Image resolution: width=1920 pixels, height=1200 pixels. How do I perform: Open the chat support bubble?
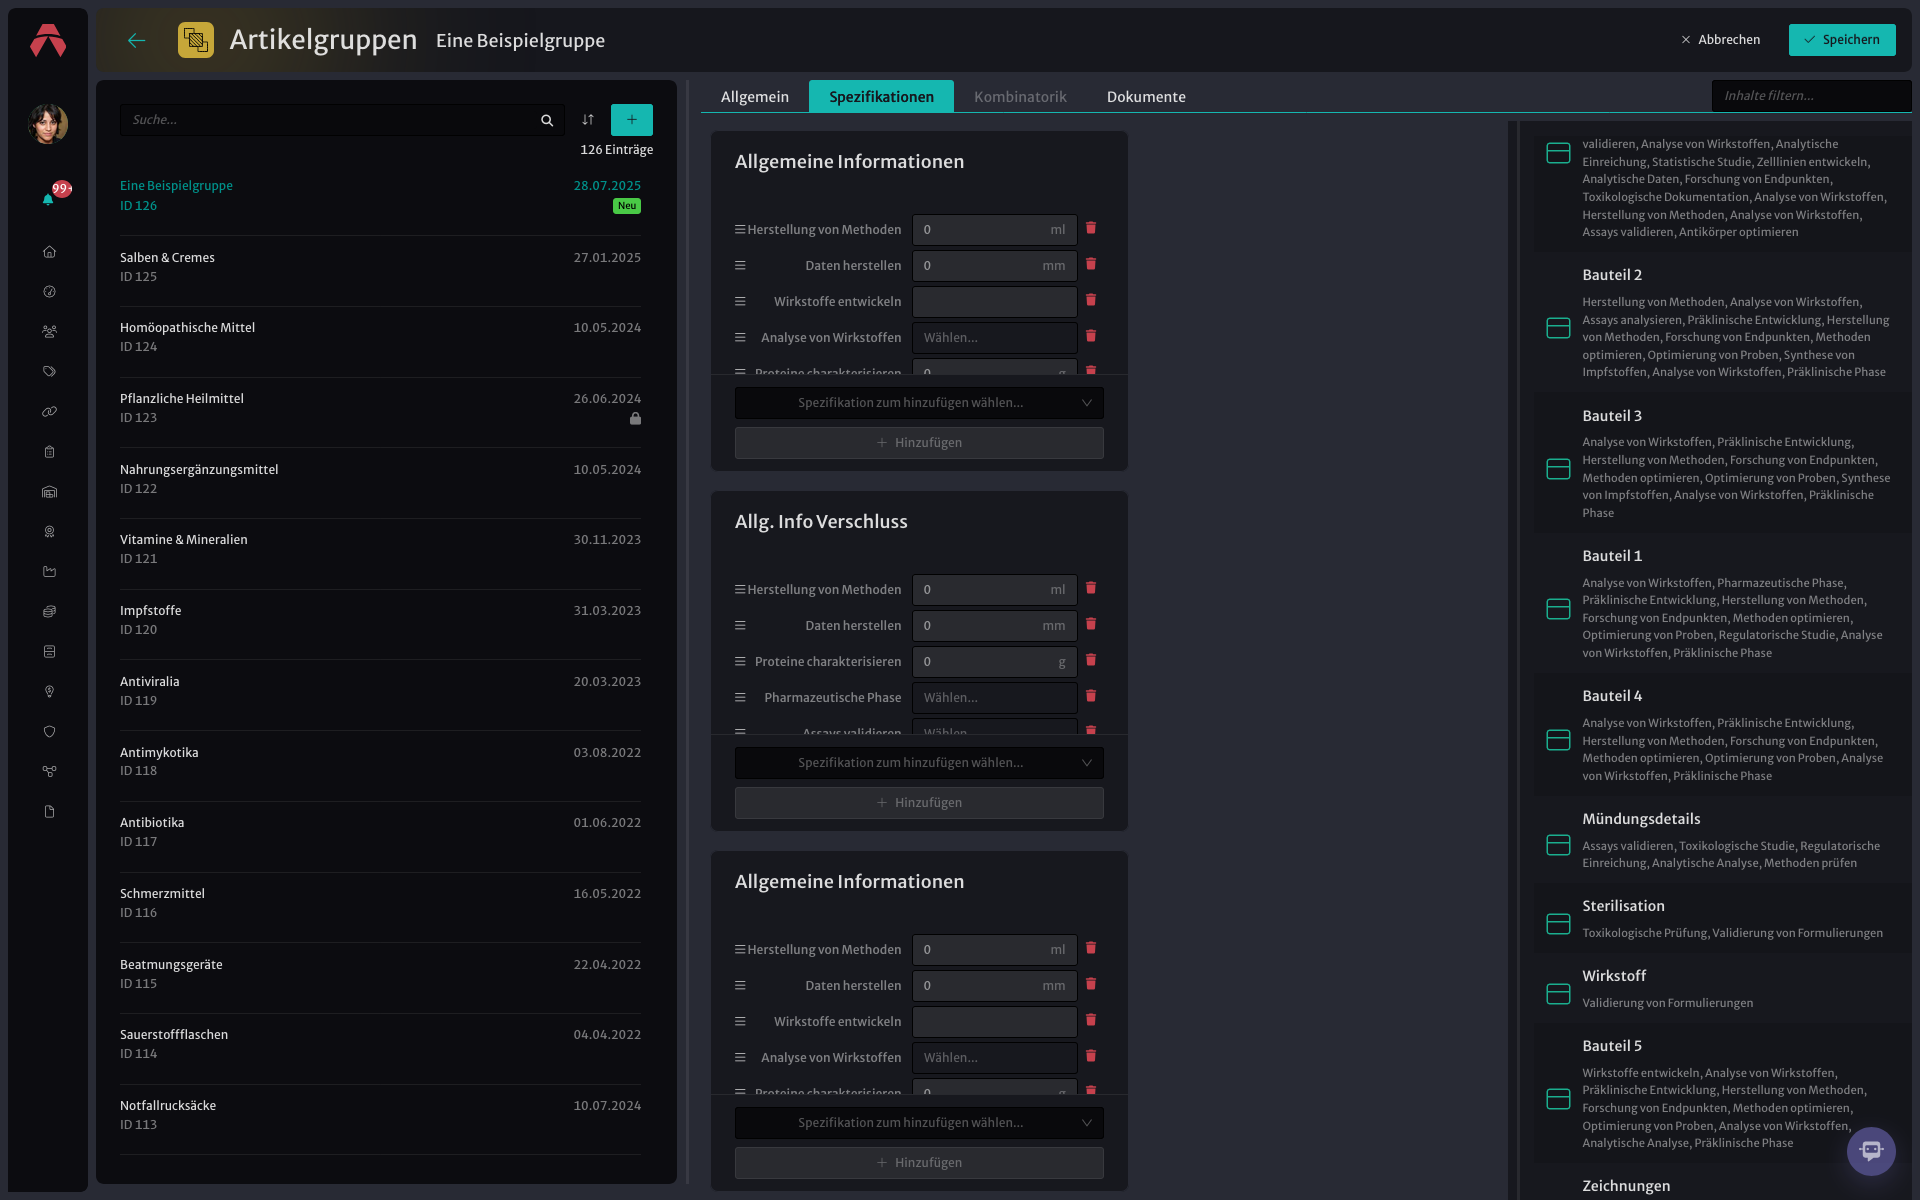click(x=1871, y=1151)
